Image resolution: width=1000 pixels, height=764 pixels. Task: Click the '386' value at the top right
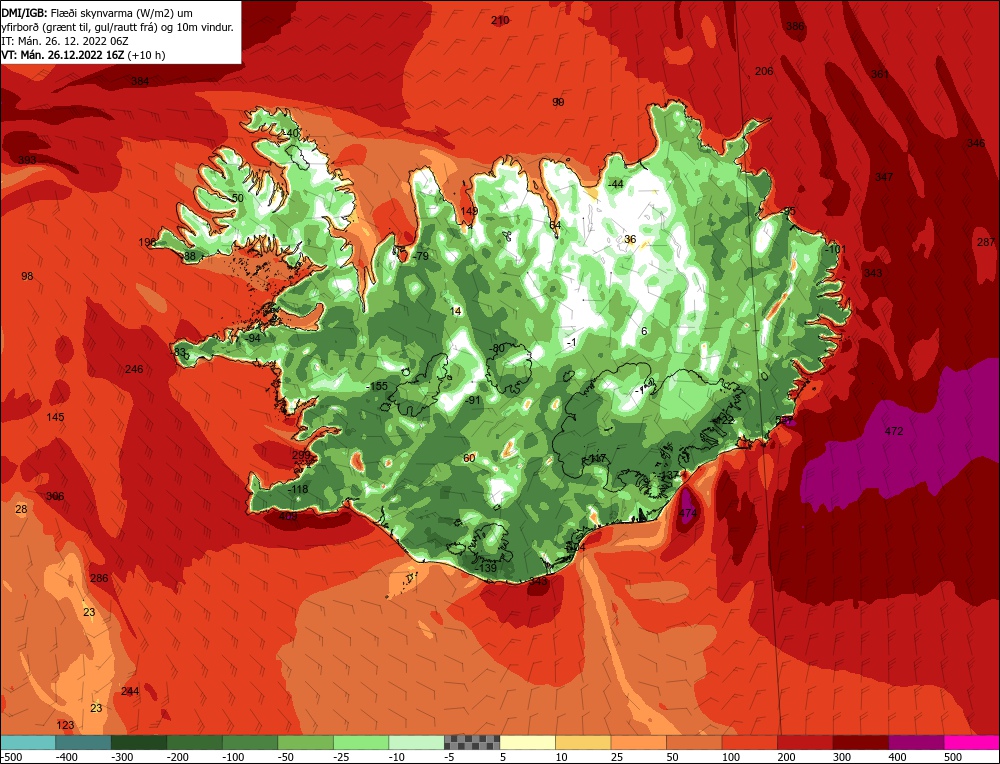795,26
